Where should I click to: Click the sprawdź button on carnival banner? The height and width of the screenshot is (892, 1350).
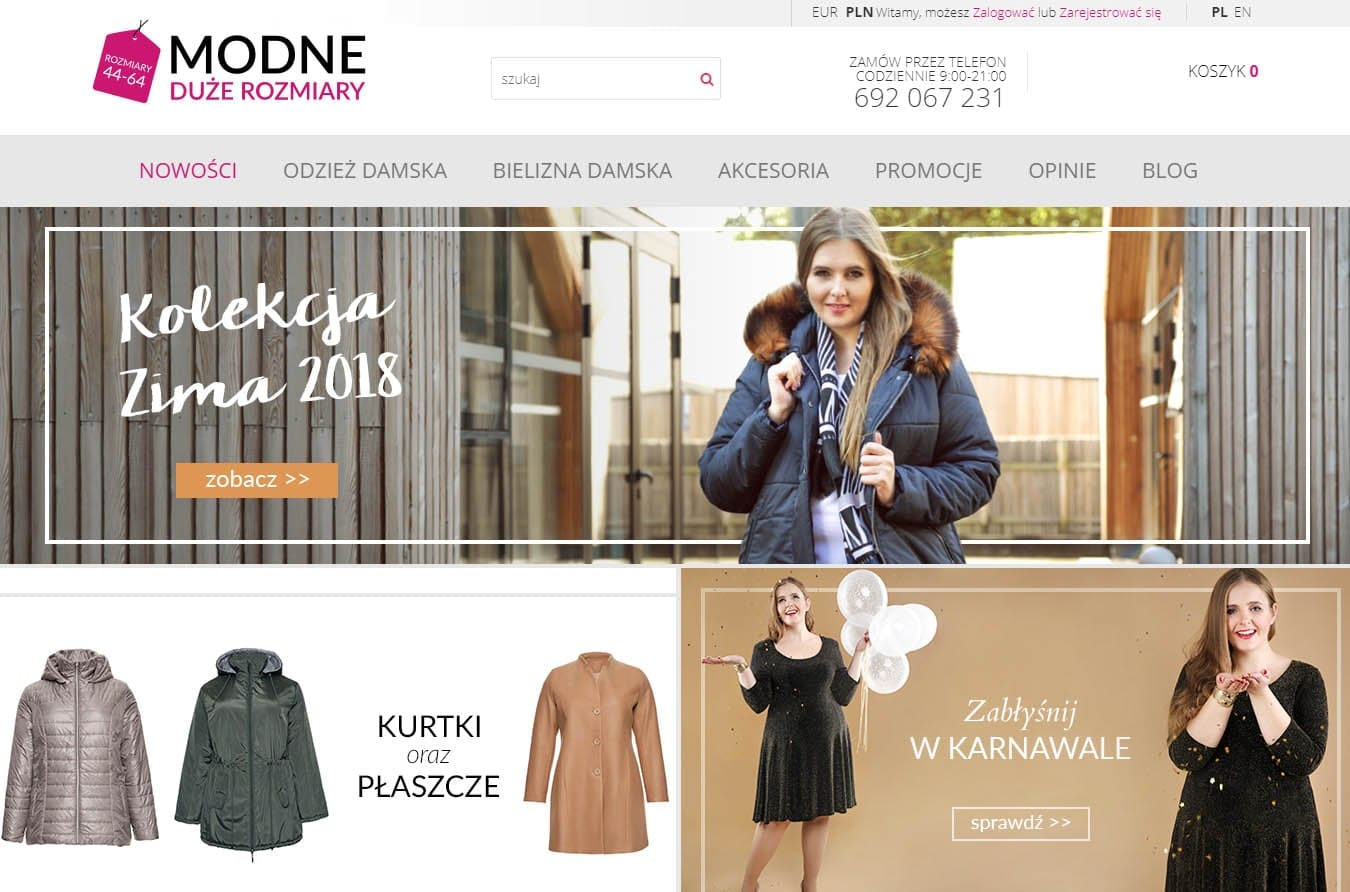1020,824
